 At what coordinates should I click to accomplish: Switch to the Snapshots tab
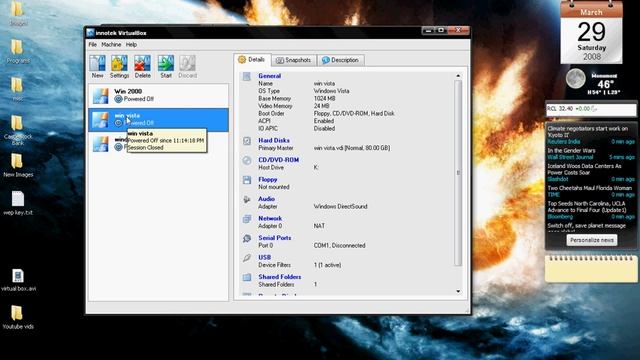[x=293, y=60]
